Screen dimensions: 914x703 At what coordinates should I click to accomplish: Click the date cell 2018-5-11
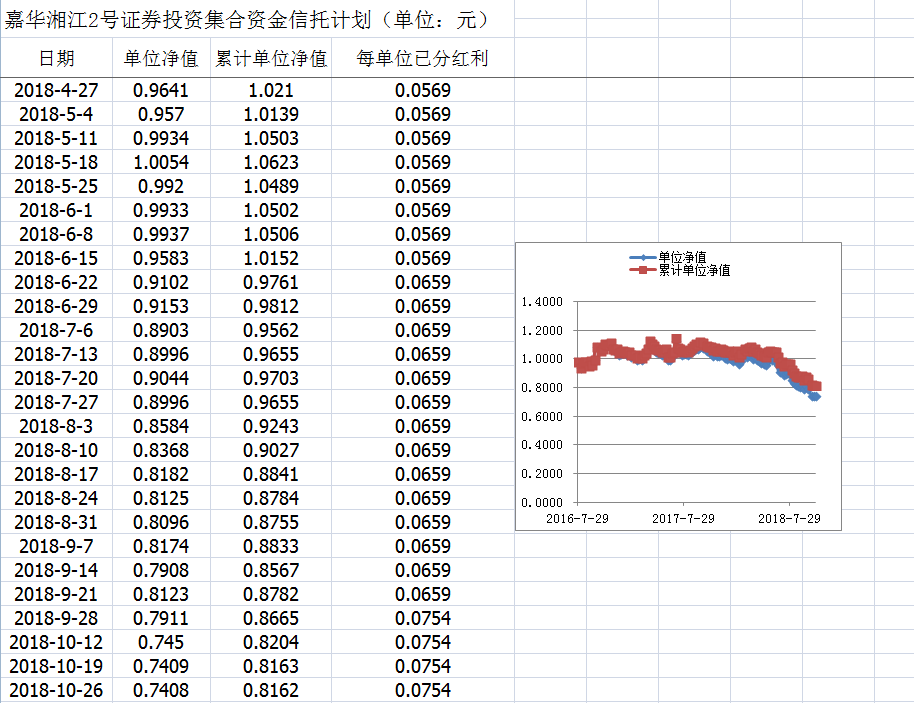(57, 138)
